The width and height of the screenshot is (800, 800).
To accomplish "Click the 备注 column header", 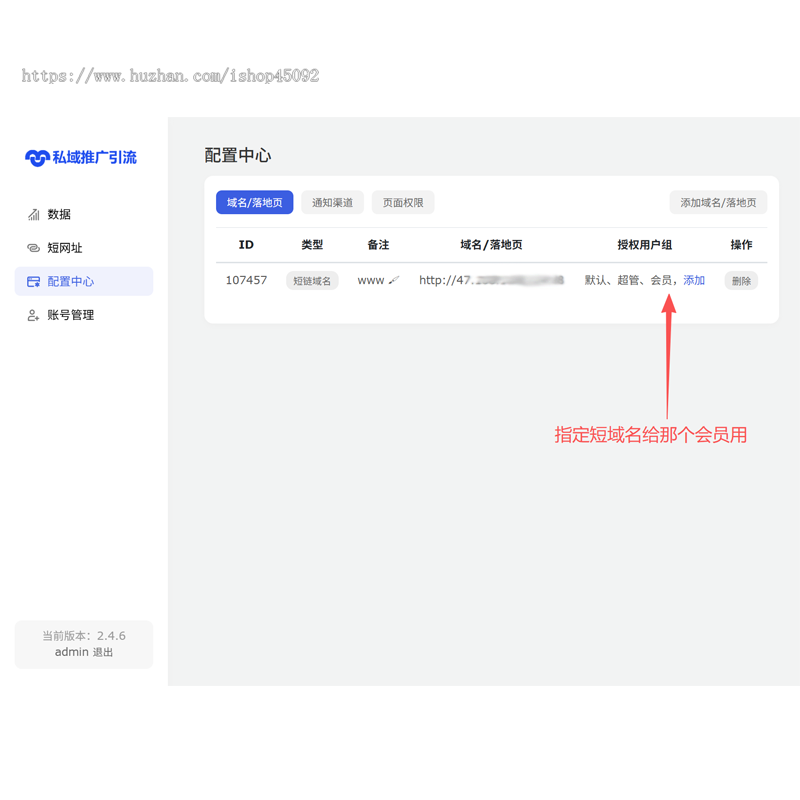I will pos(378,245).
